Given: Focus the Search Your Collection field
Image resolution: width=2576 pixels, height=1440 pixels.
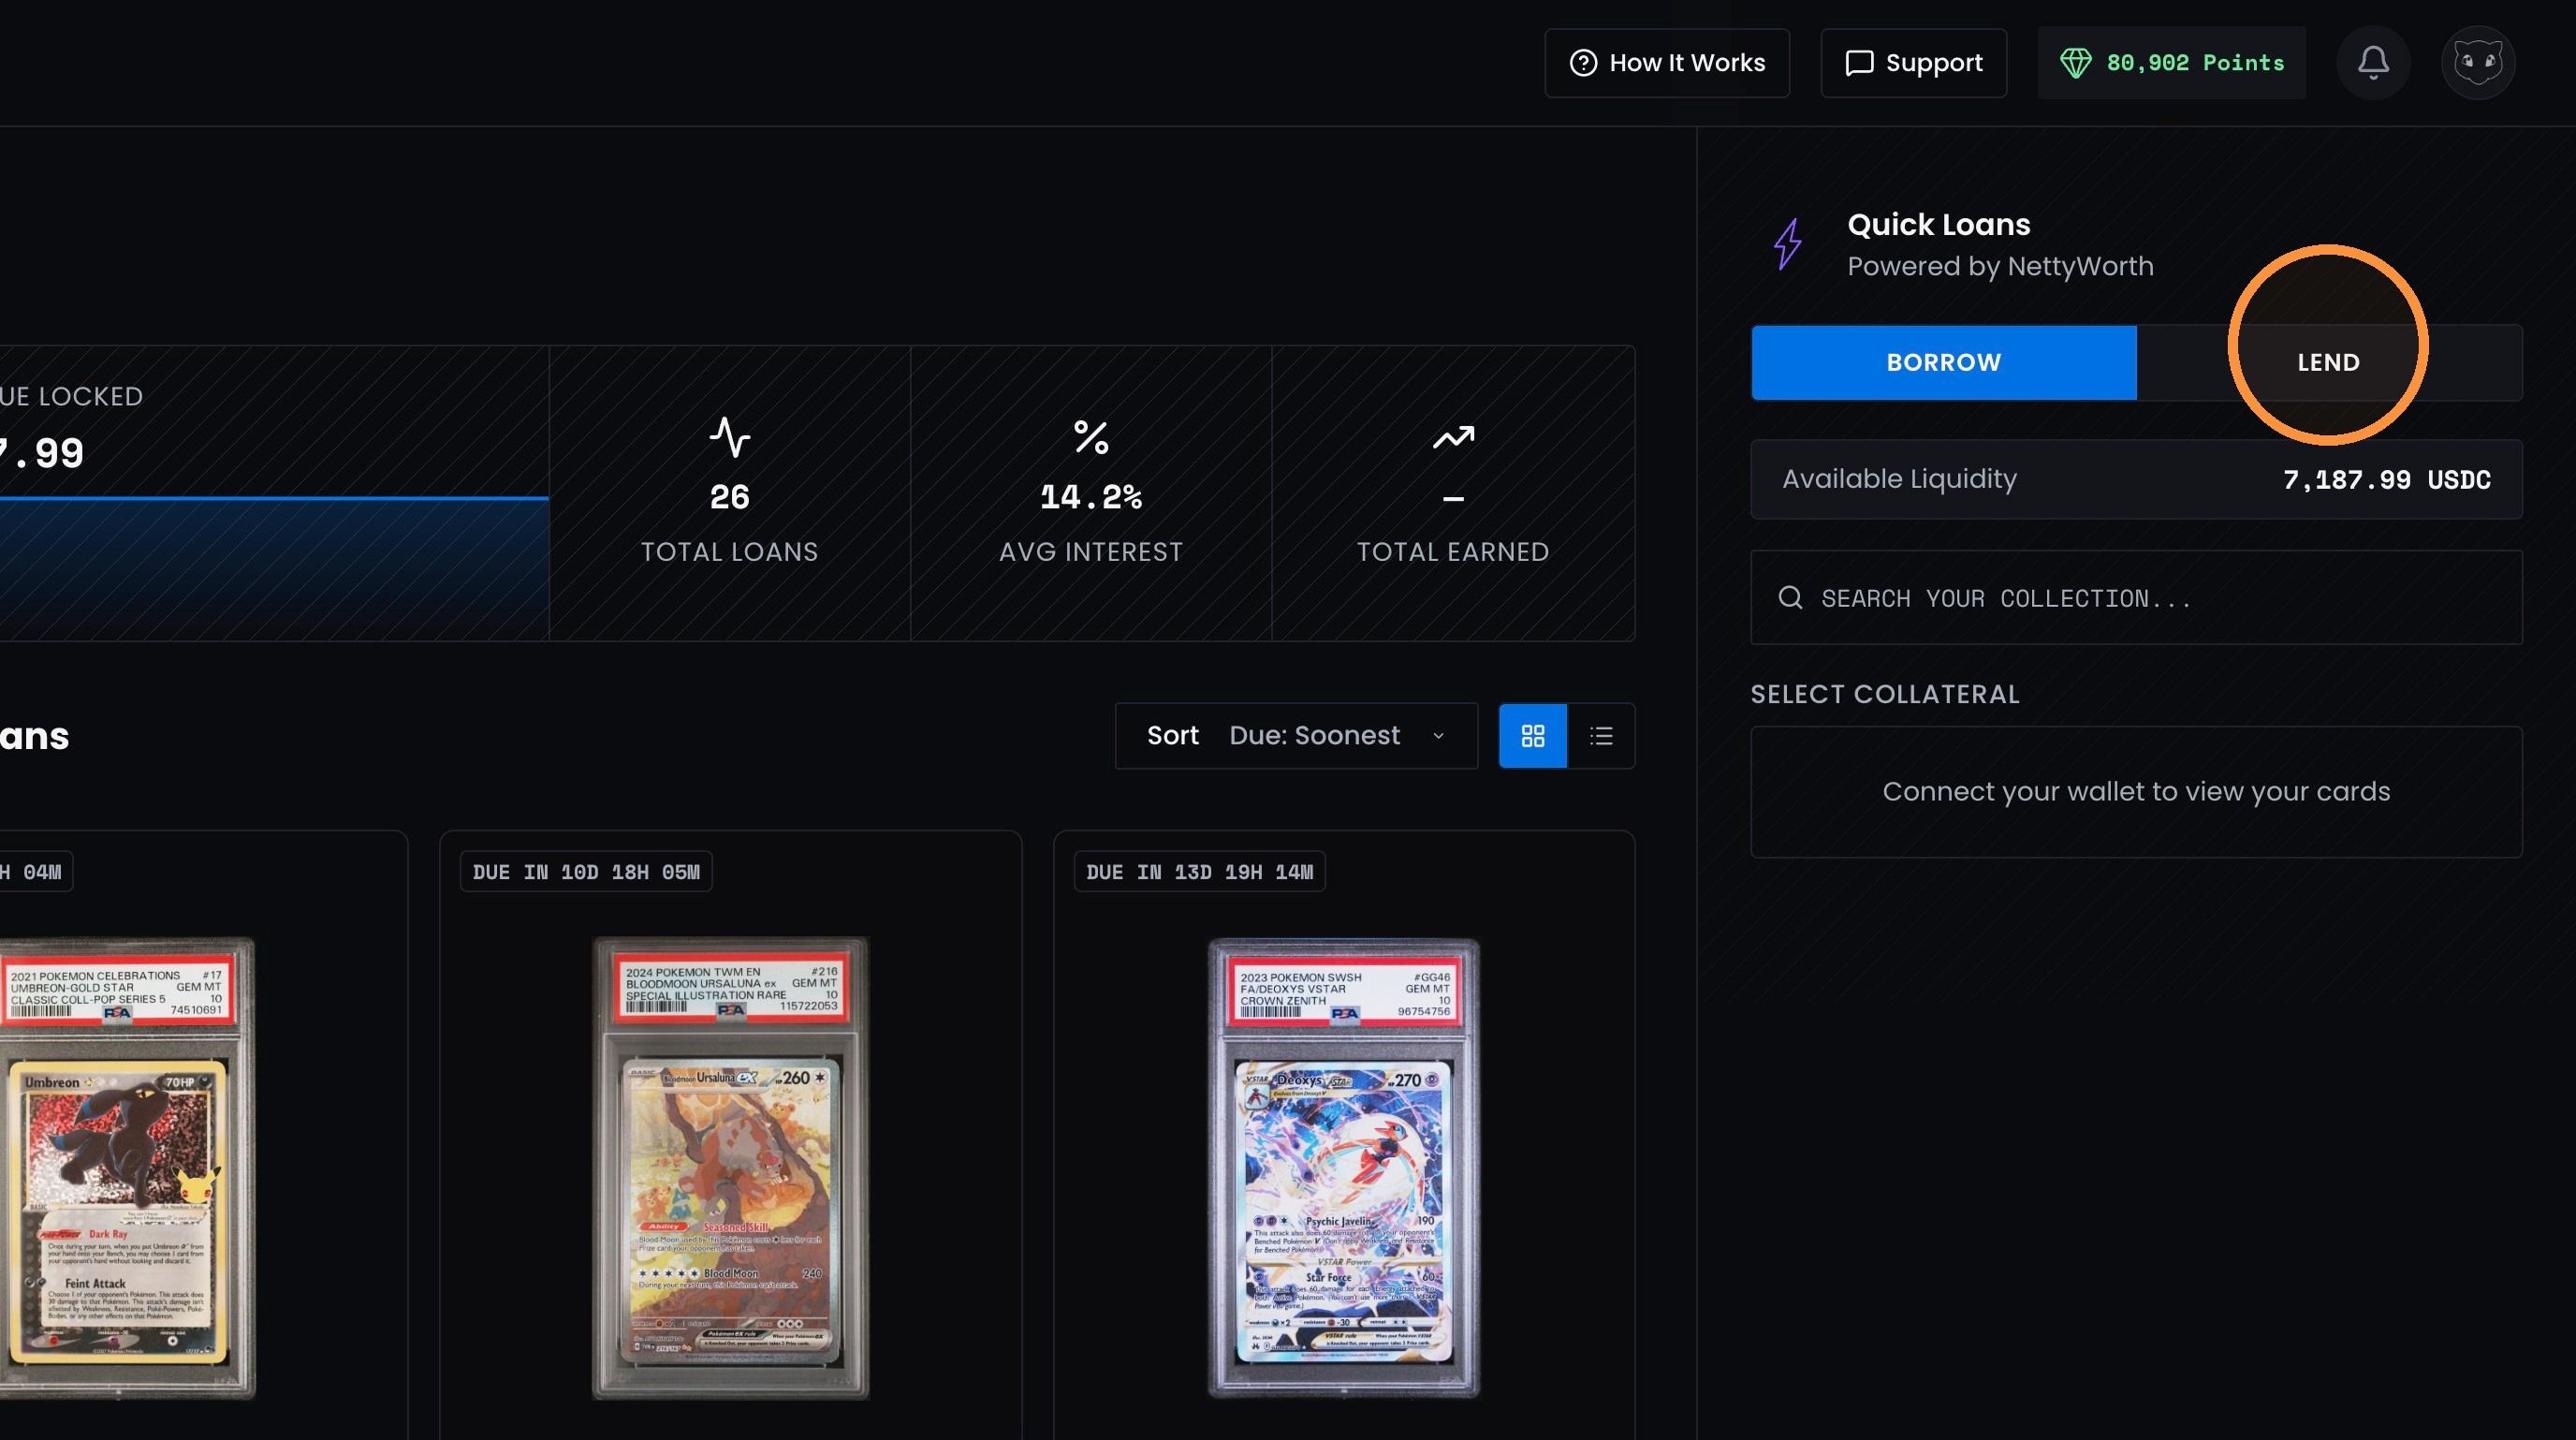Looking at the screenshot, I should (2136, 598).
